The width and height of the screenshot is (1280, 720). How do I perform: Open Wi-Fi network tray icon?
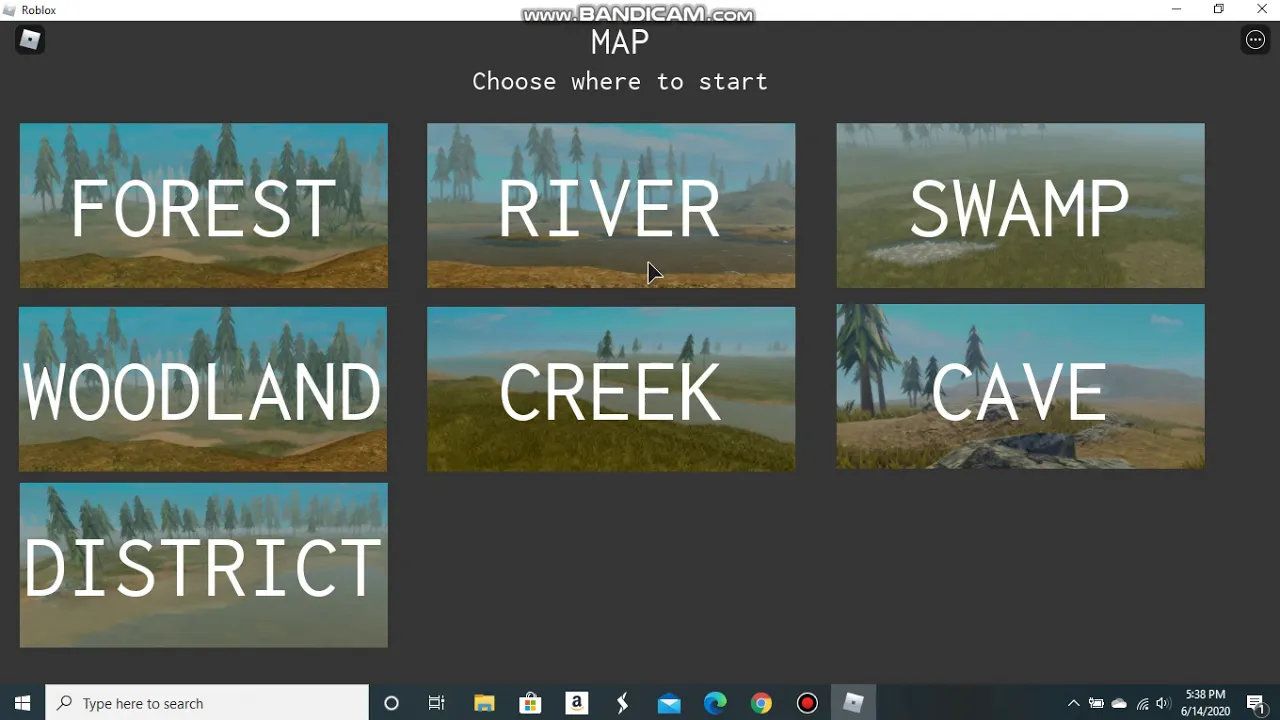click(x=1142, y=703)
